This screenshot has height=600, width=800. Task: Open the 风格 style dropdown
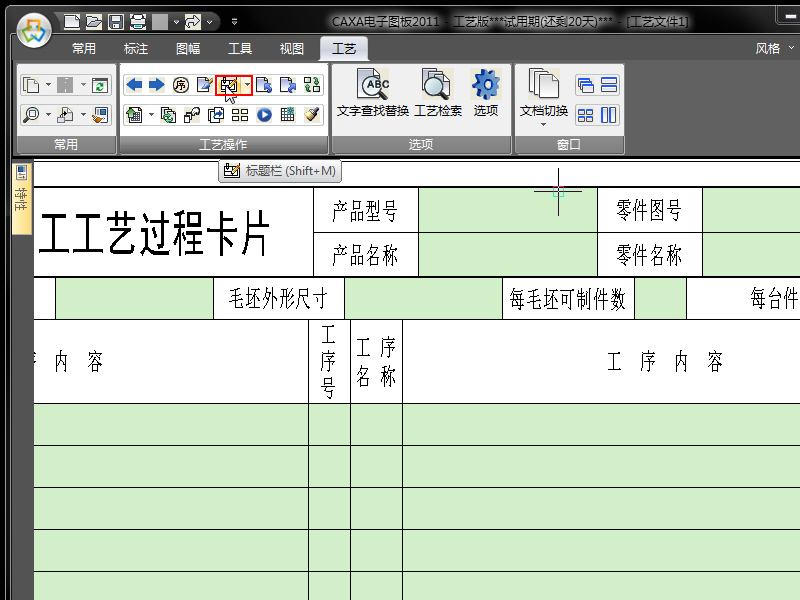(772, 48)
